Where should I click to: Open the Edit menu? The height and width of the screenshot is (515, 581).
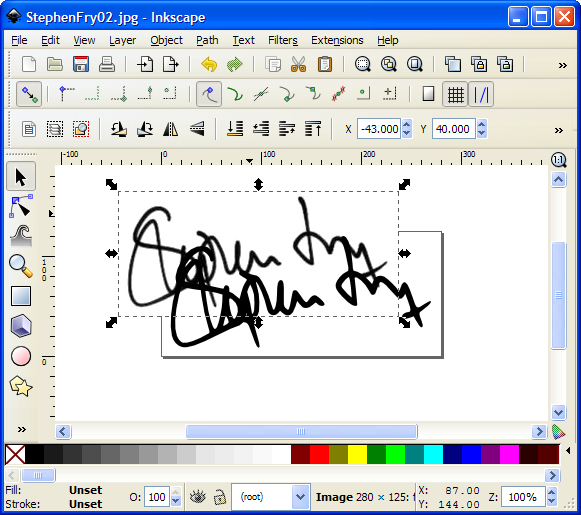coord(50,40)
